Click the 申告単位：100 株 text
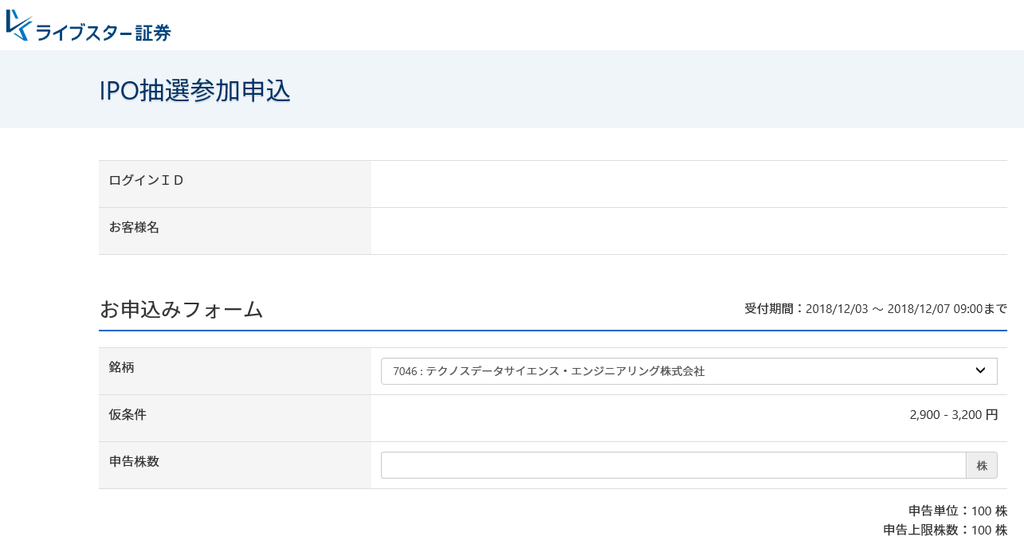This screenshot has width=1024, height=552. pyautogui.click(x=957, y=511)
